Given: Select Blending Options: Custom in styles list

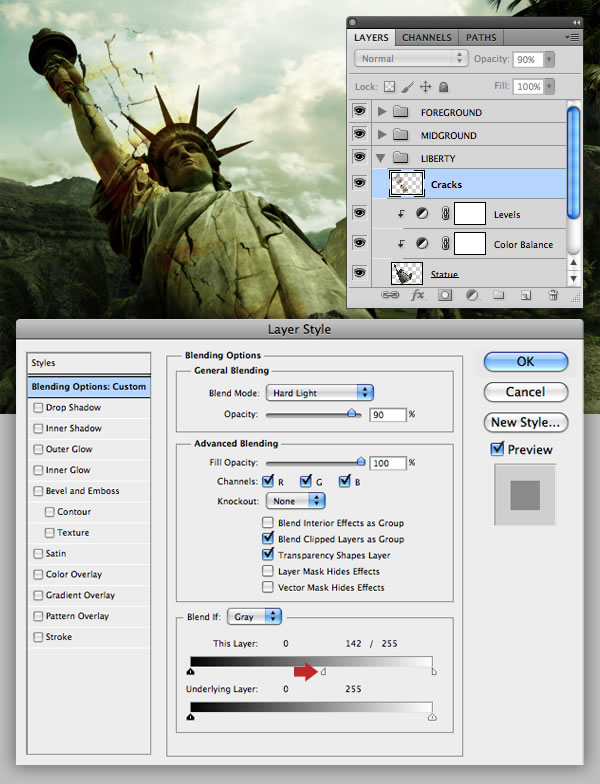Looking at the screenshot, I should pos(89,386).
